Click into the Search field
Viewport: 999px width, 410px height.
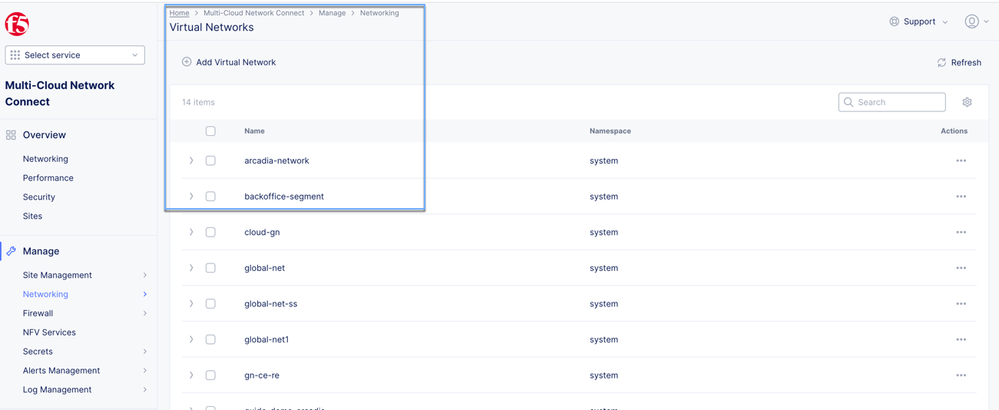point(891,102)
